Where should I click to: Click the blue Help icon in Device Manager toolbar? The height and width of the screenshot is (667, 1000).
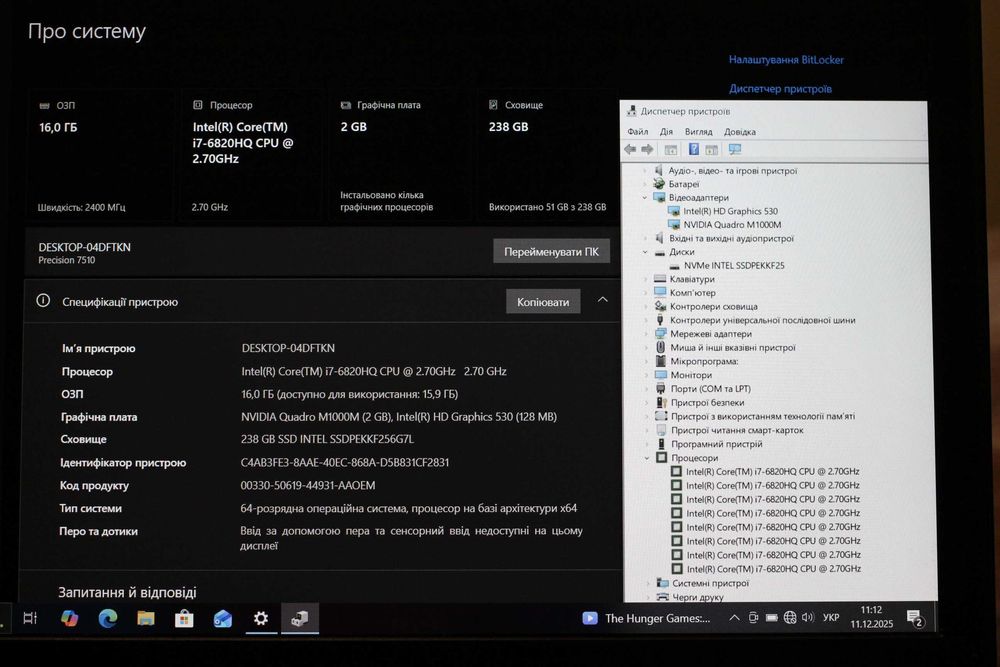coord(693,149)
